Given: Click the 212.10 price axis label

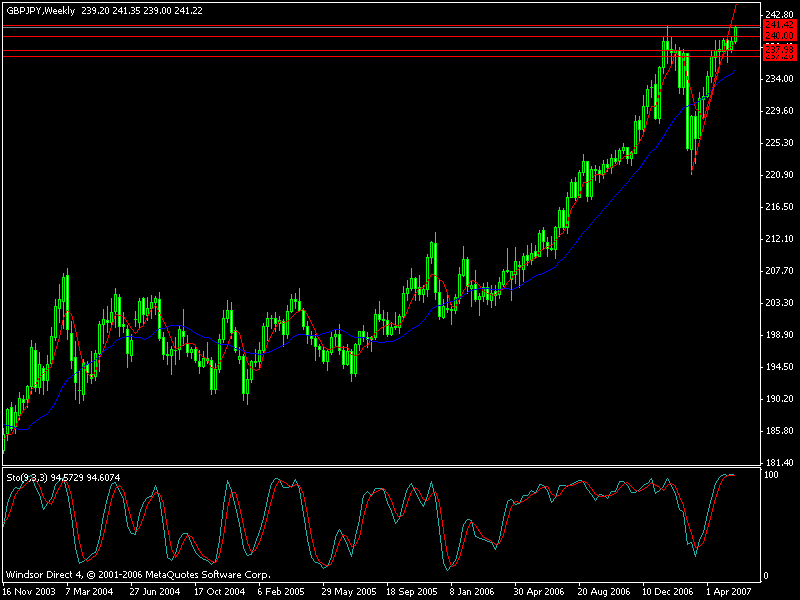Looking at the screenshot, I should coord(778,239).
